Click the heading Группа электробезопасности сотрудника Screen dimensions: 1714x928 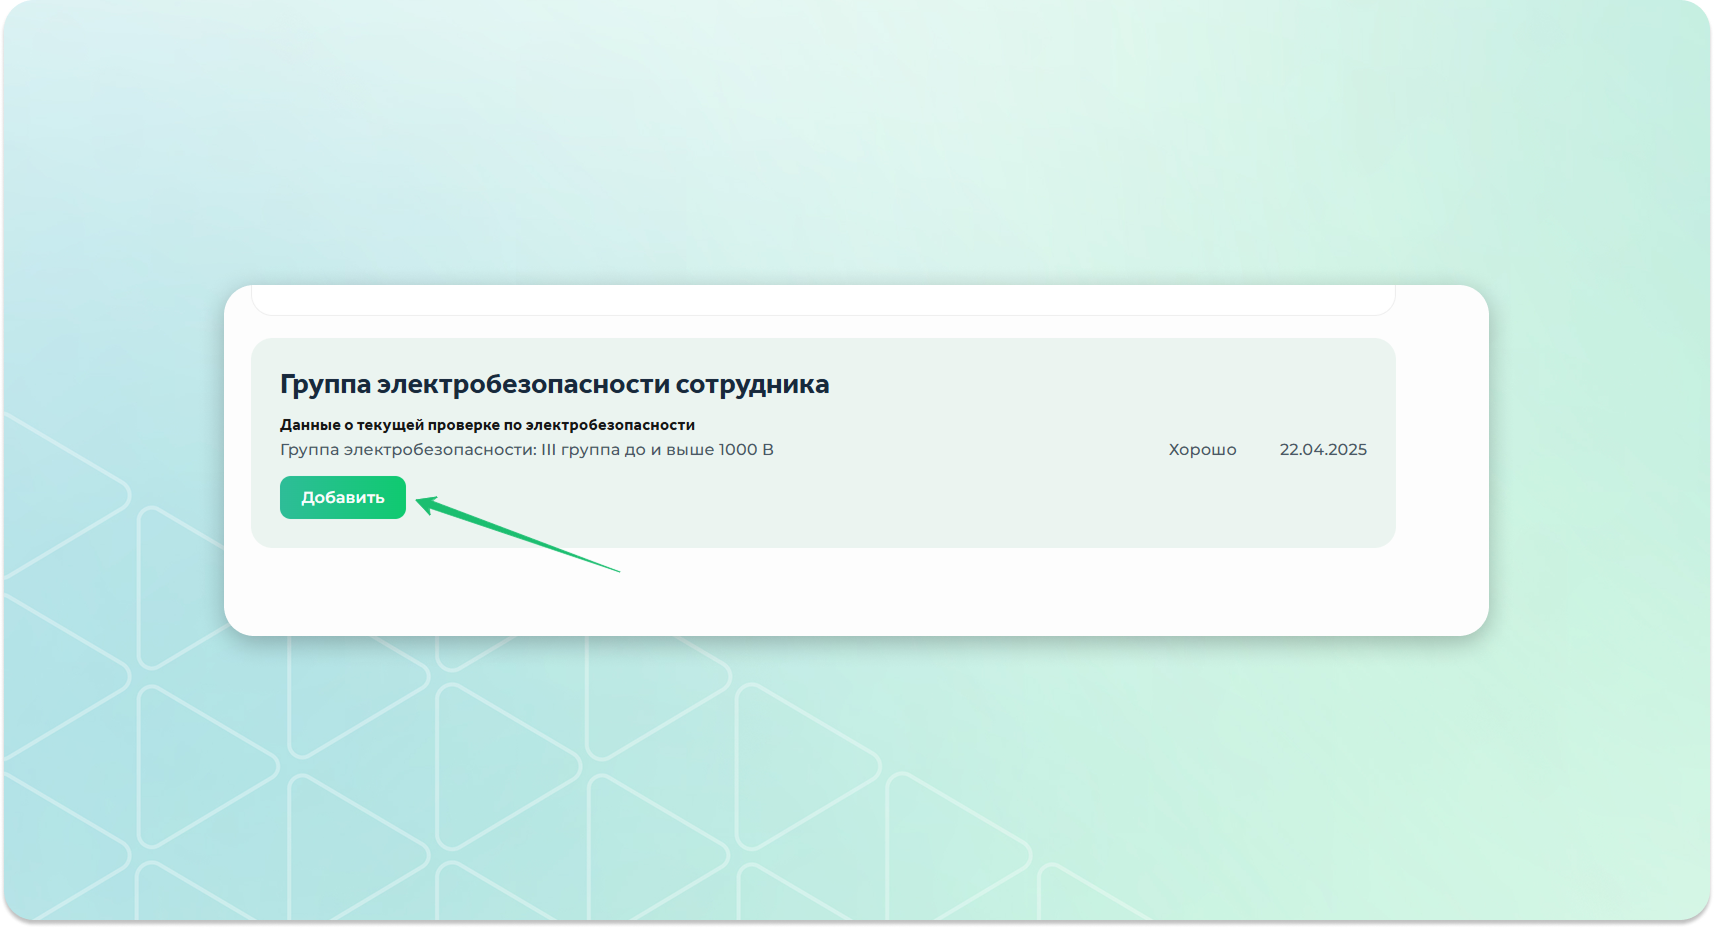554,384
